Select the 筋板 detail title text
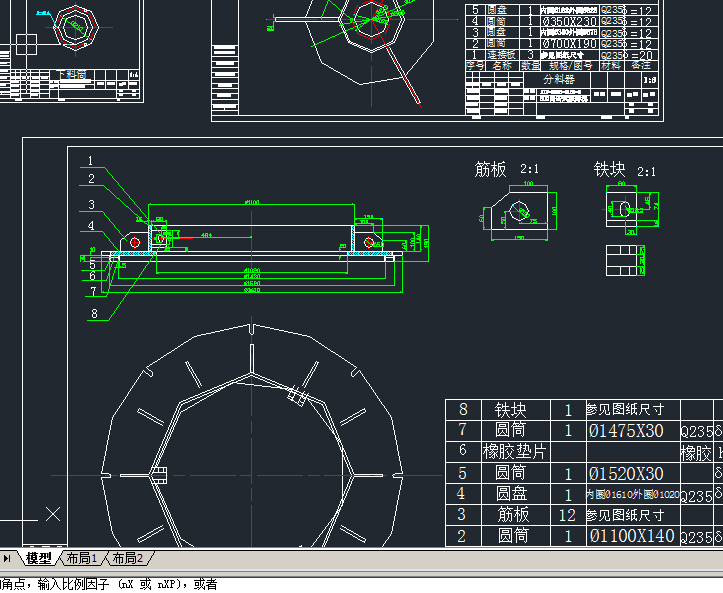 click(490, 169)
